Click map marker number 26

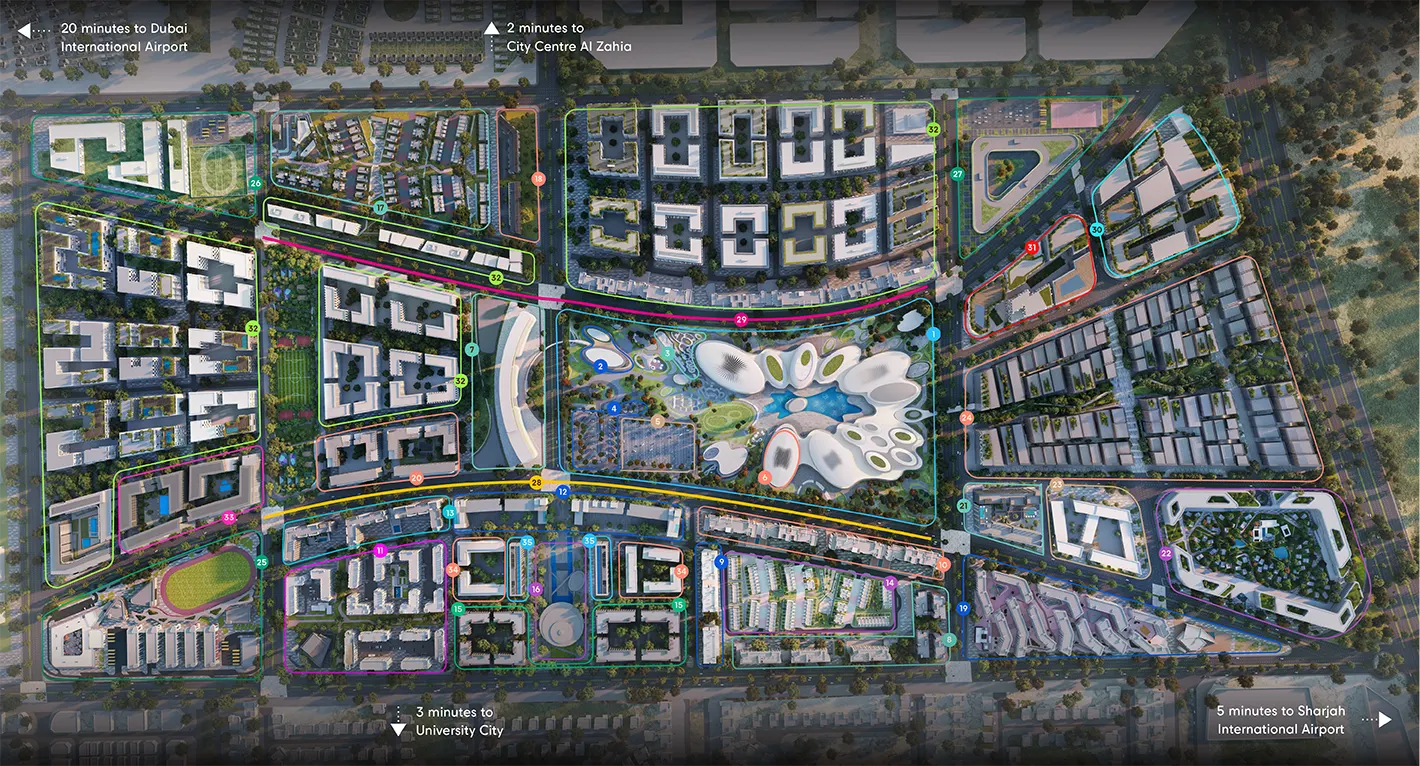coord(256,183)
